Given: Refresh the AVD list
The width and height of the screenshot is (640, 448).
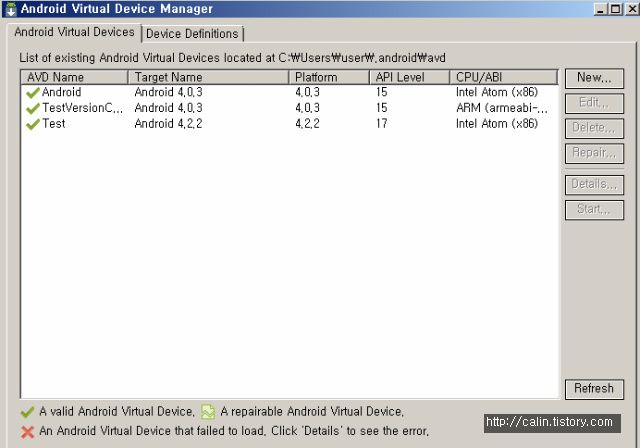Looking at the screenshot, I should (x=594, y=389).
